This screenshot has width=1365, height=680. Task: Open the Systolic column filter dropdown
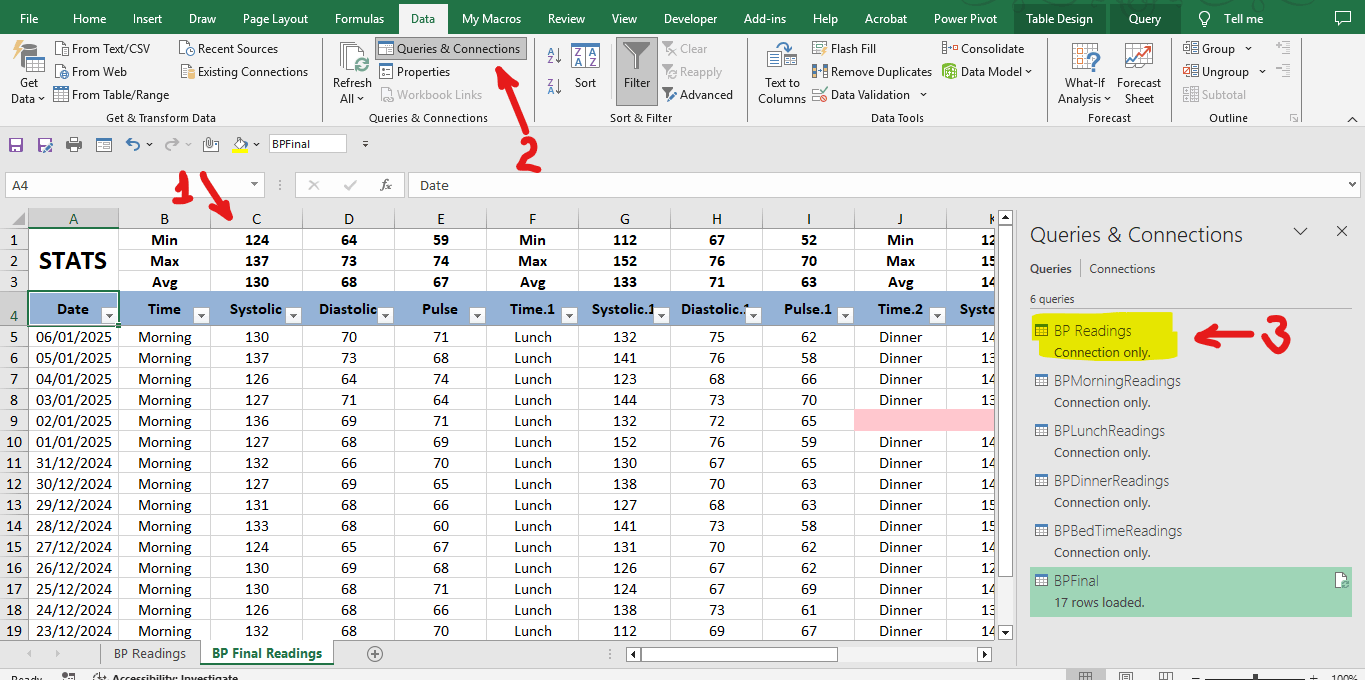pyautogui.click(x=293, y=315)
